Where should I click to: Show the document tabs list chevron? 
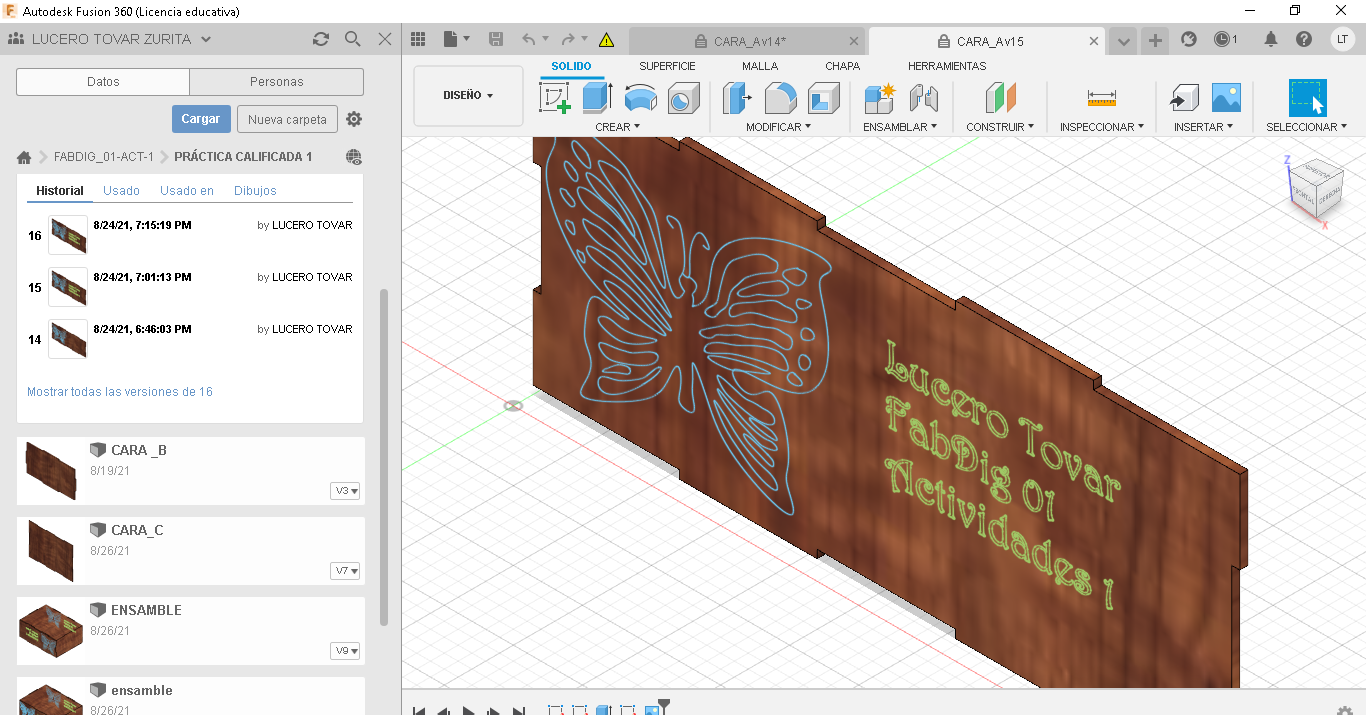(1124, 41)
